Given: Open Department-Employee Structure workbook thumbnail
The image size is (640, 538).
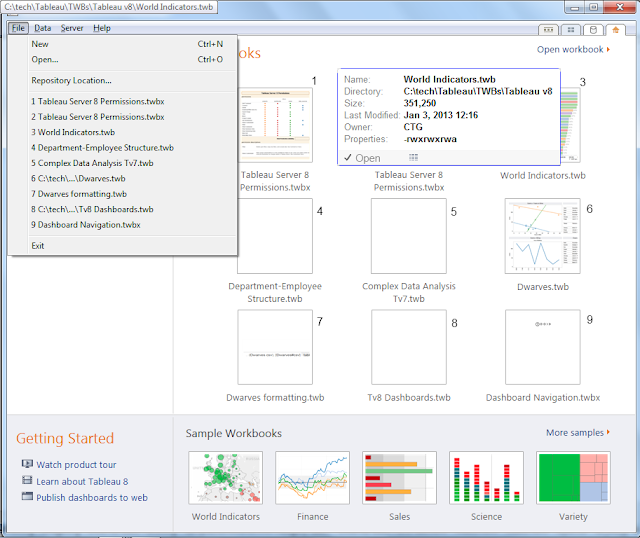Looking at the screenshot, I should coord(275,236).
